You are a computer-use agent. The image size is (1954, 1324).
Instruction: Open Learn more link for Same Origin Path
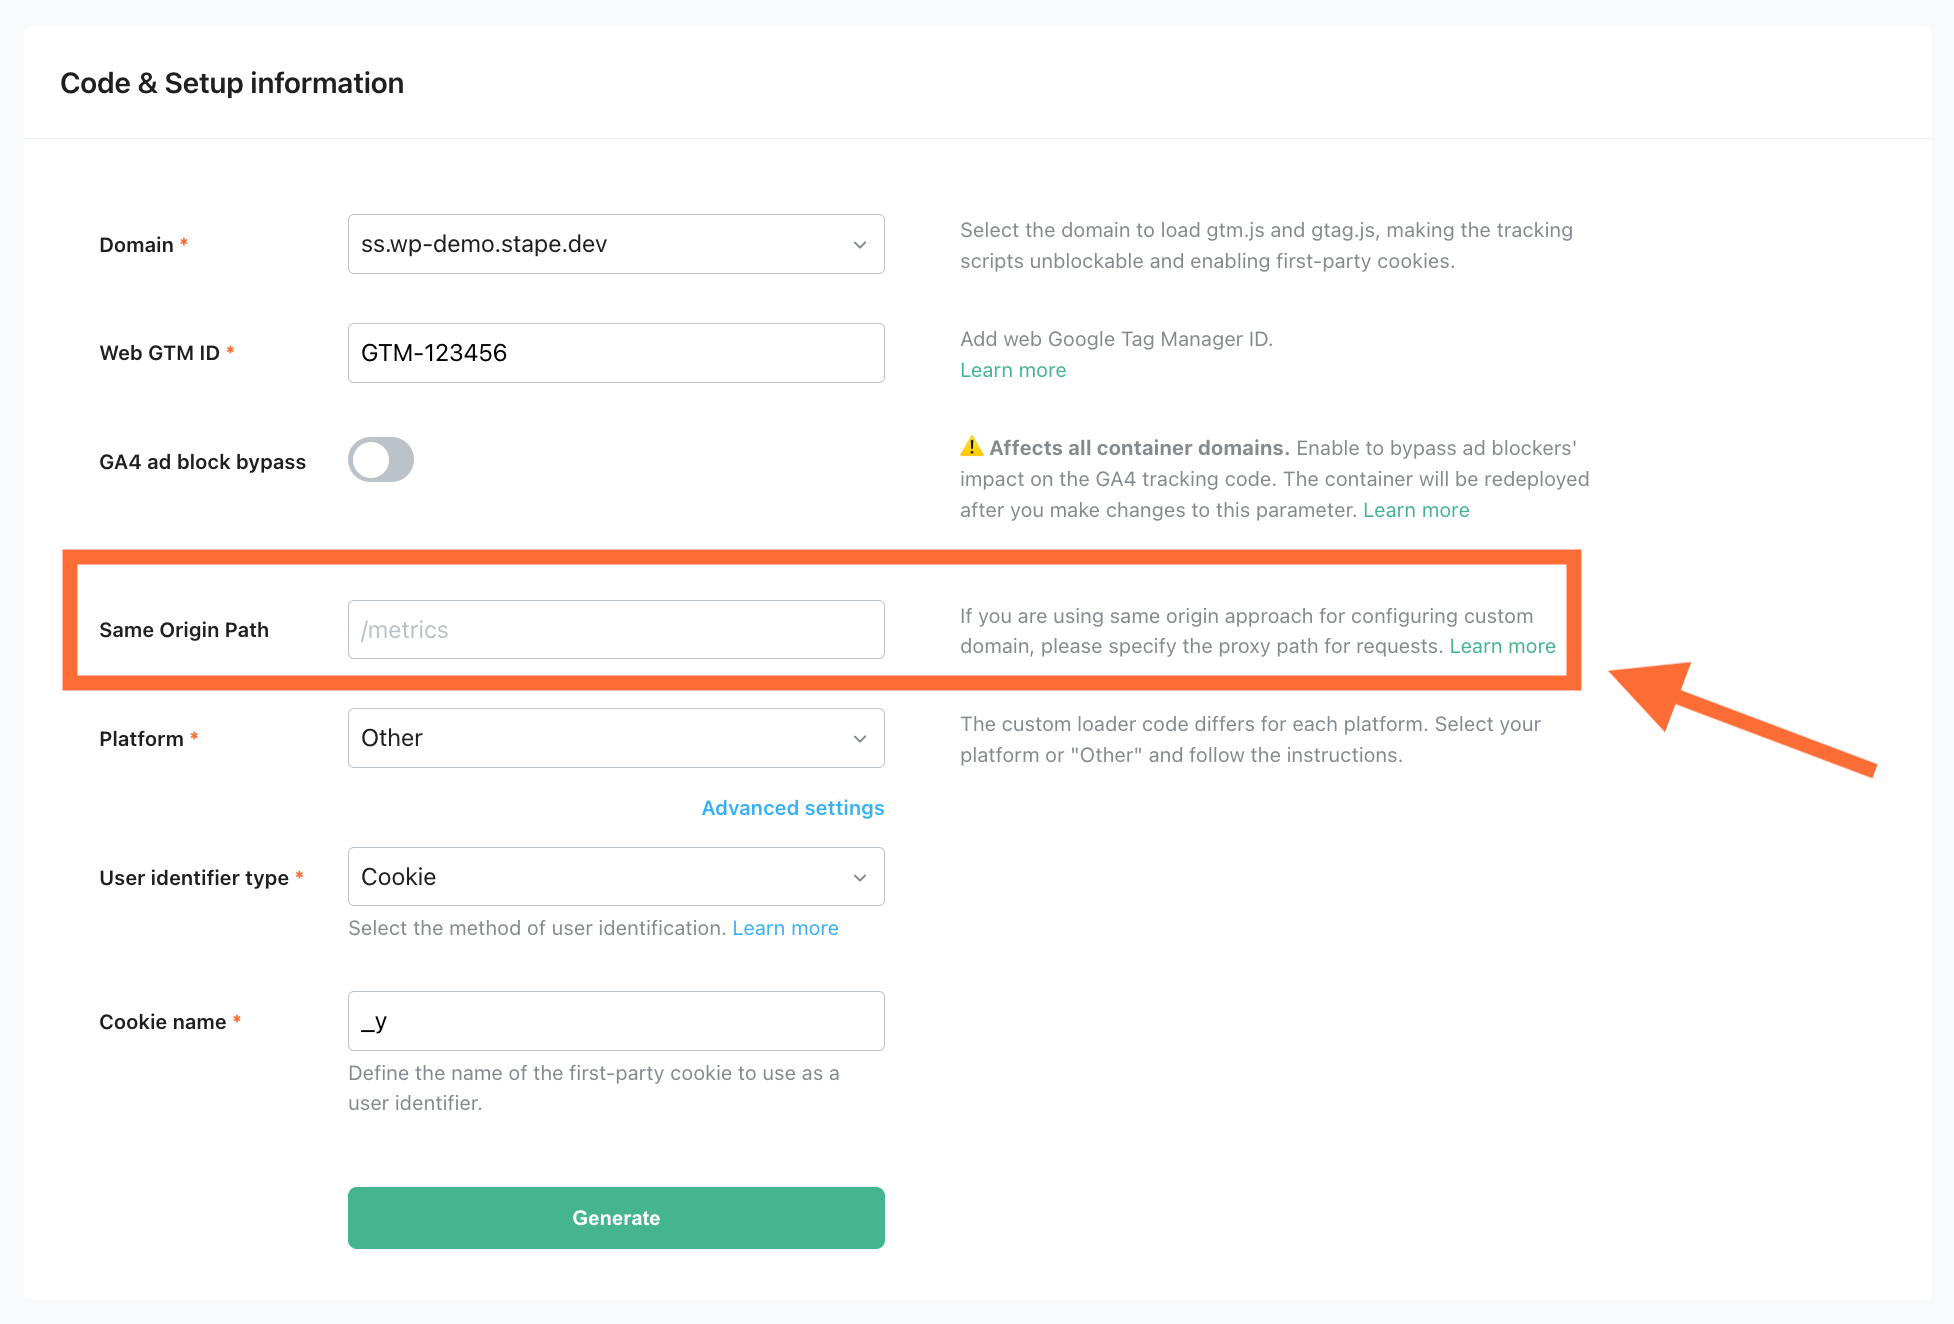coord(1502,646)
